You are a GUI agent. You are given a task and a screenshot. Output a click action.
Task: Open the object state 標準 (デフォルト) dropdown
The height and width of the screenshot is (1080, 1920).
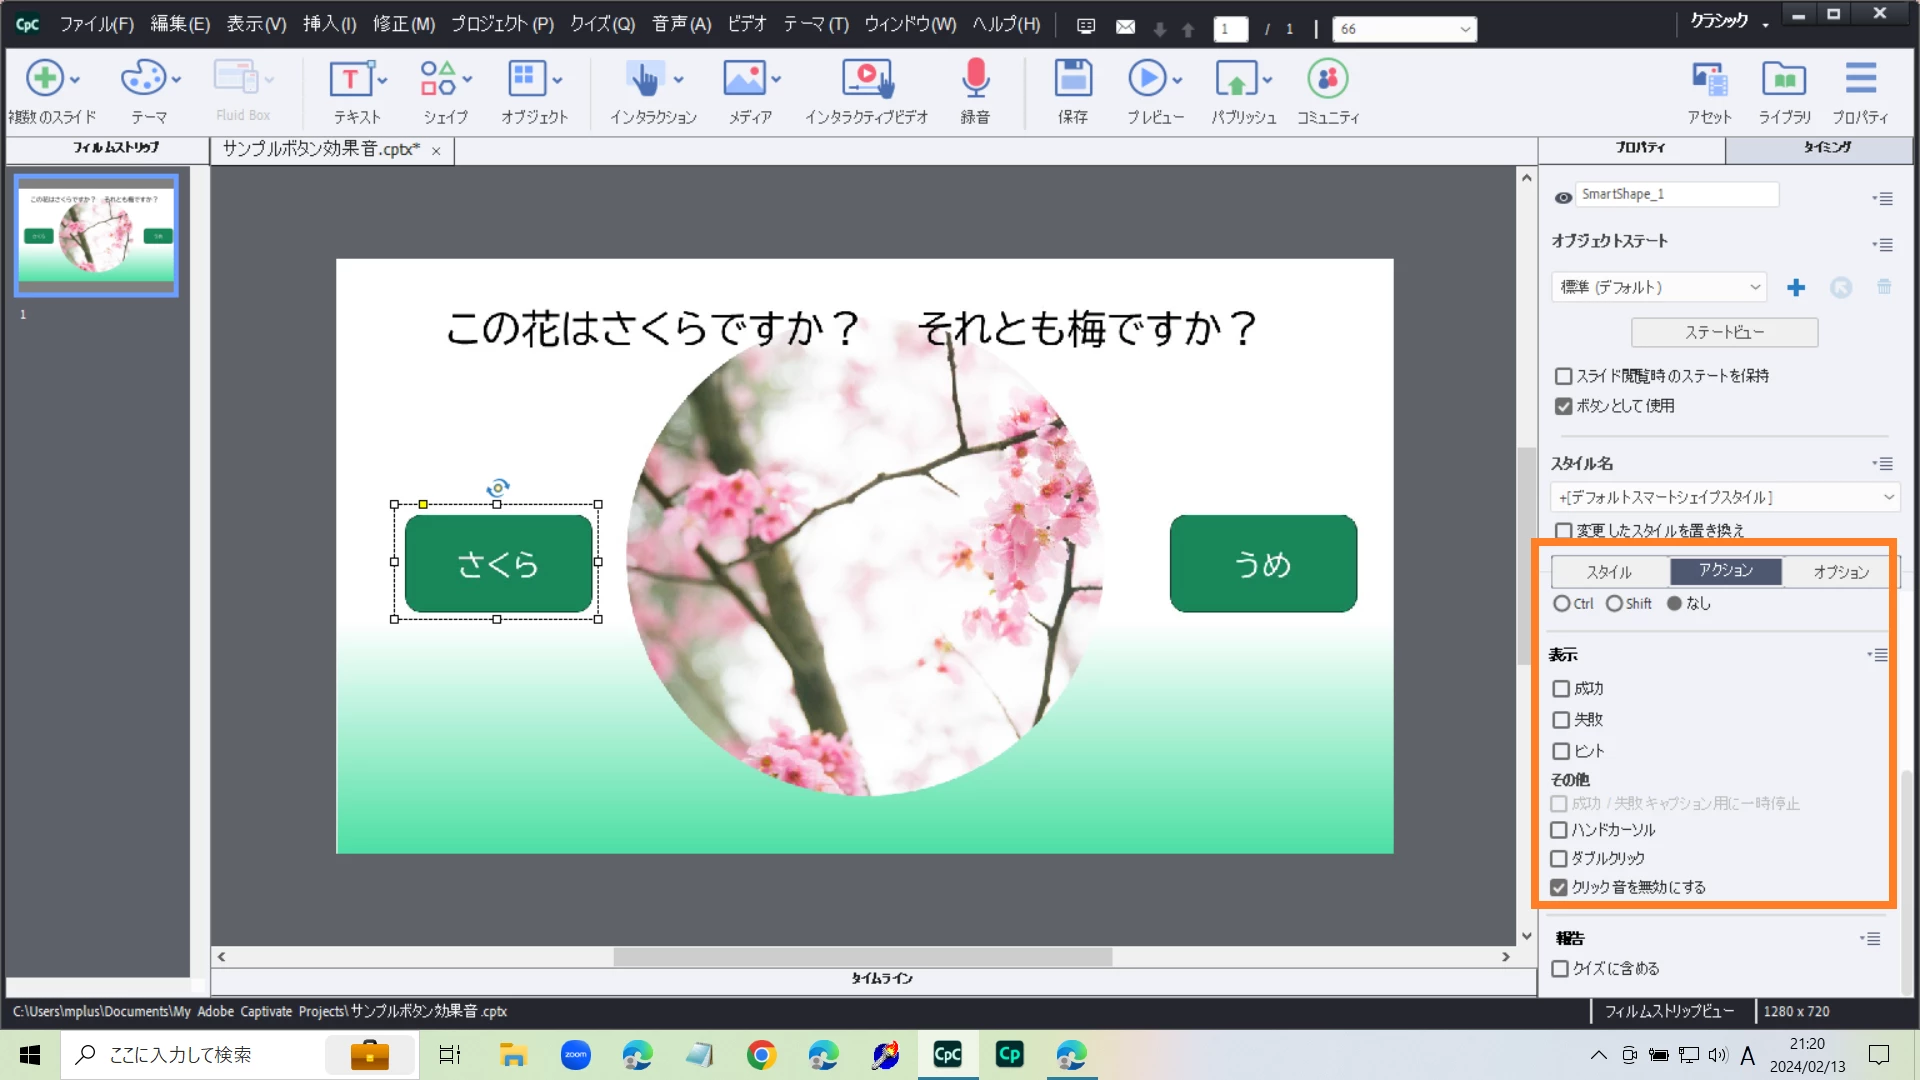1659,287
